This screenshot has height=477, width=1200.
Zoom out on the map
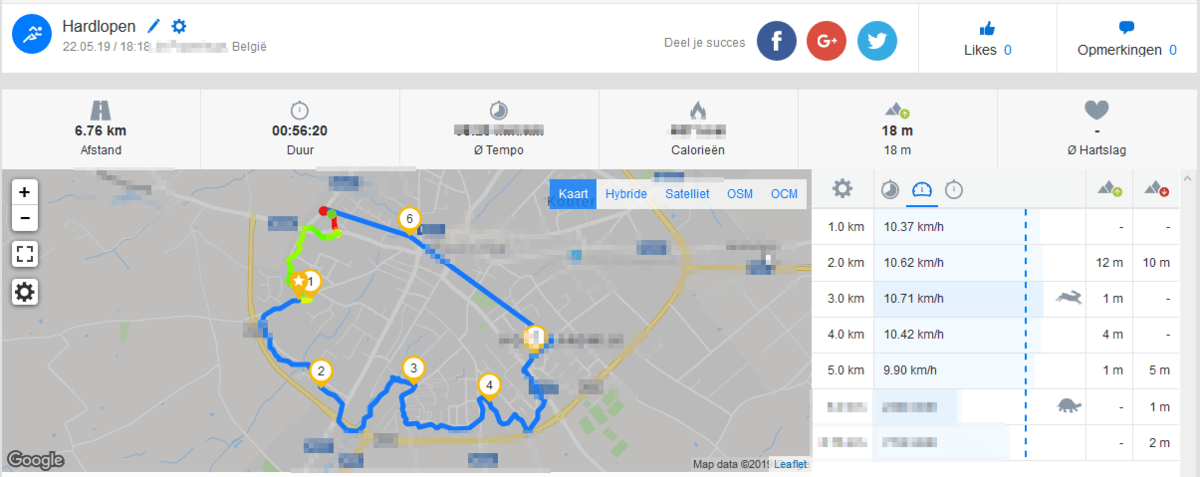pos(25,217)
